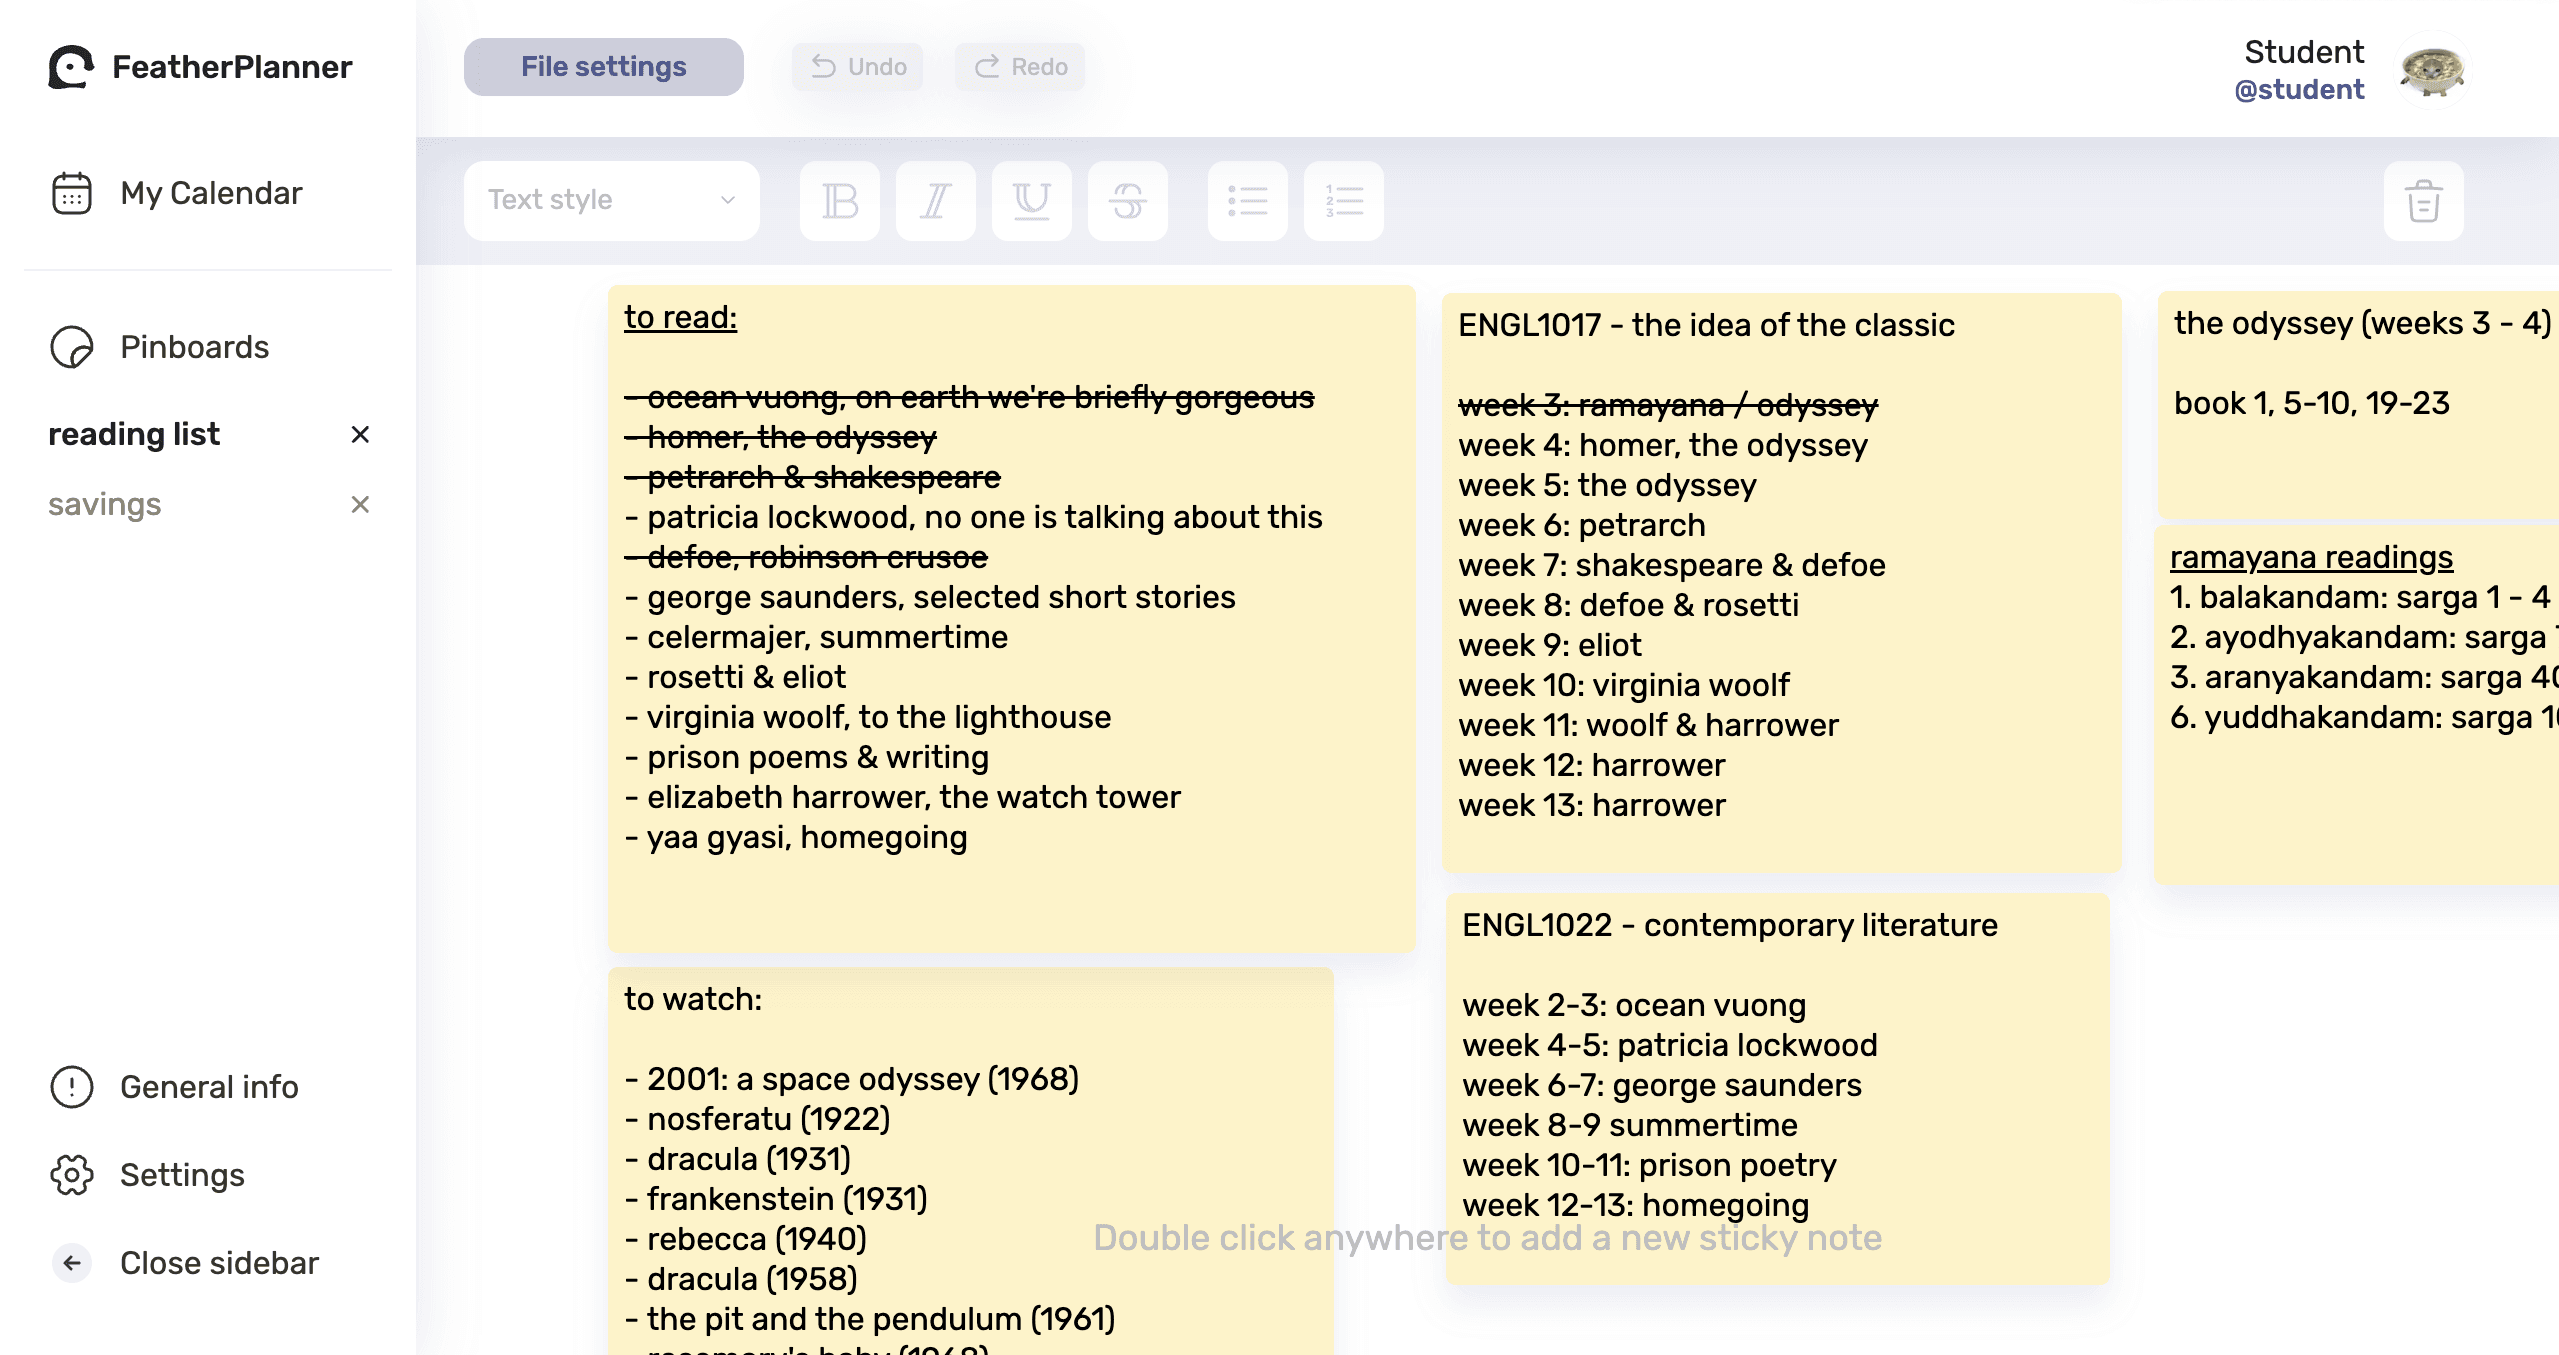
Task: Select the reading list pinboard
Action: pyautogui.click(x=135, y=434)
